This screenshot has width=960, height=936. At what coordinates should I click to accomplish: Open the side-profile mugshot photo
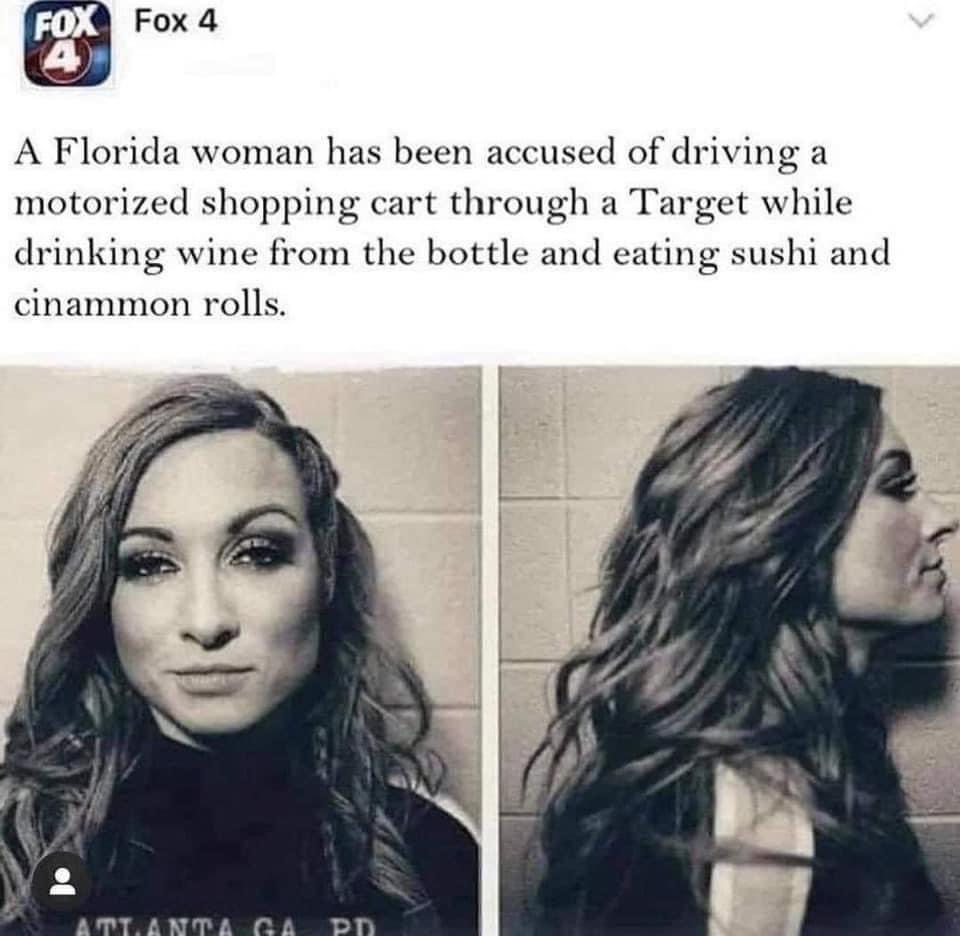729,650
